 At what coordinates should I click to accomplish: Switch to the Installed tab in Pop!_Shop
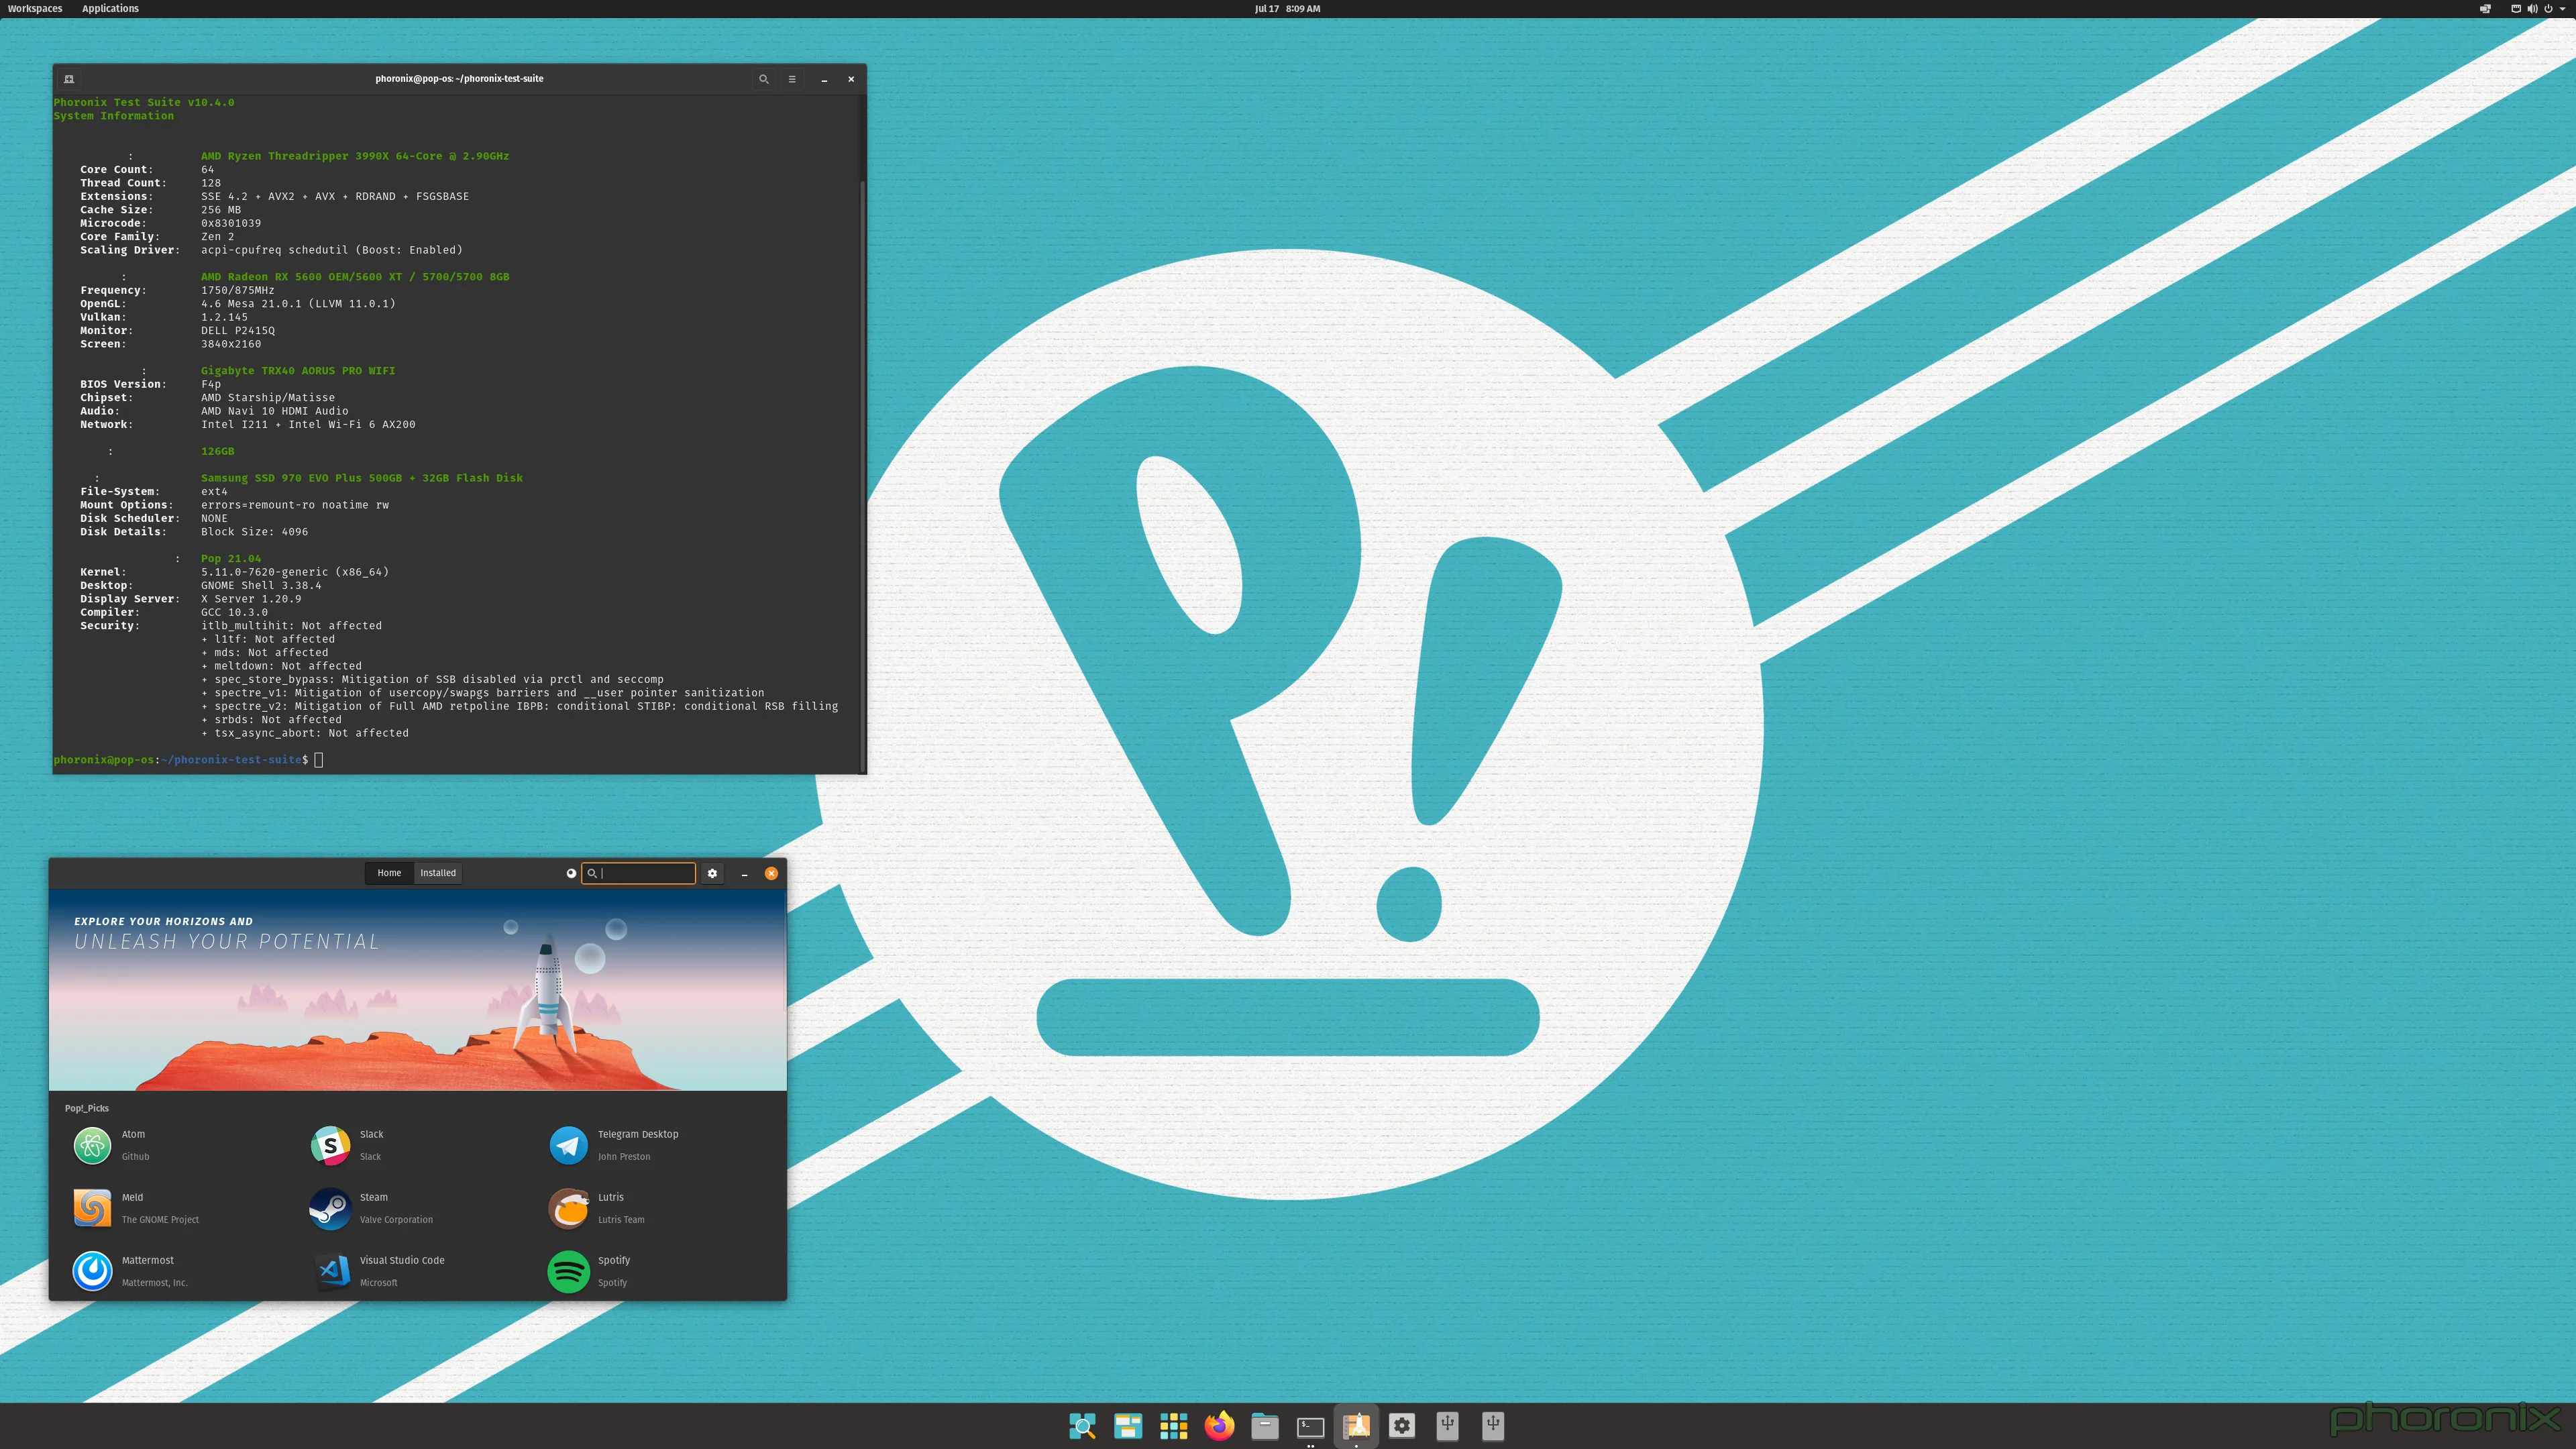tap(438, 873)
